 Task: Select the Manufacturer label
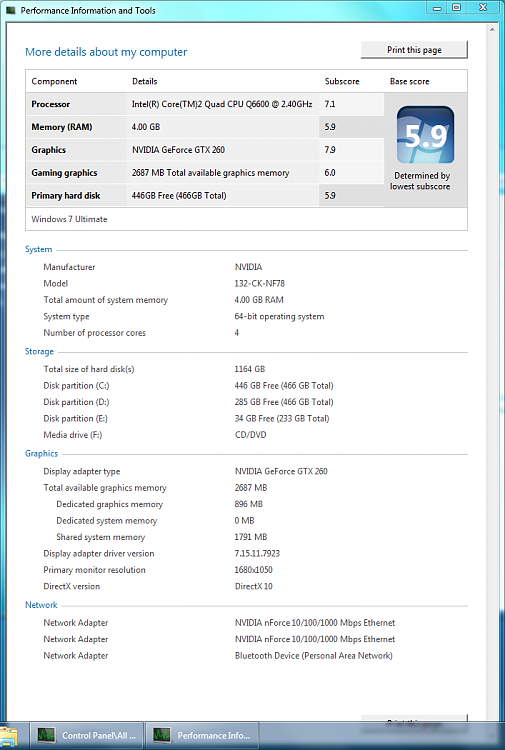[69, 267]
